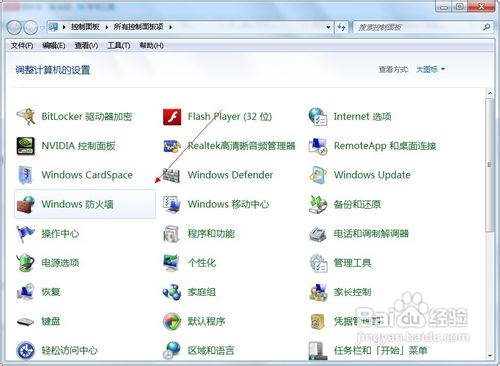Click the scrollbar down arrow
This screenshot has height=366, width=500.
[489, 356]
